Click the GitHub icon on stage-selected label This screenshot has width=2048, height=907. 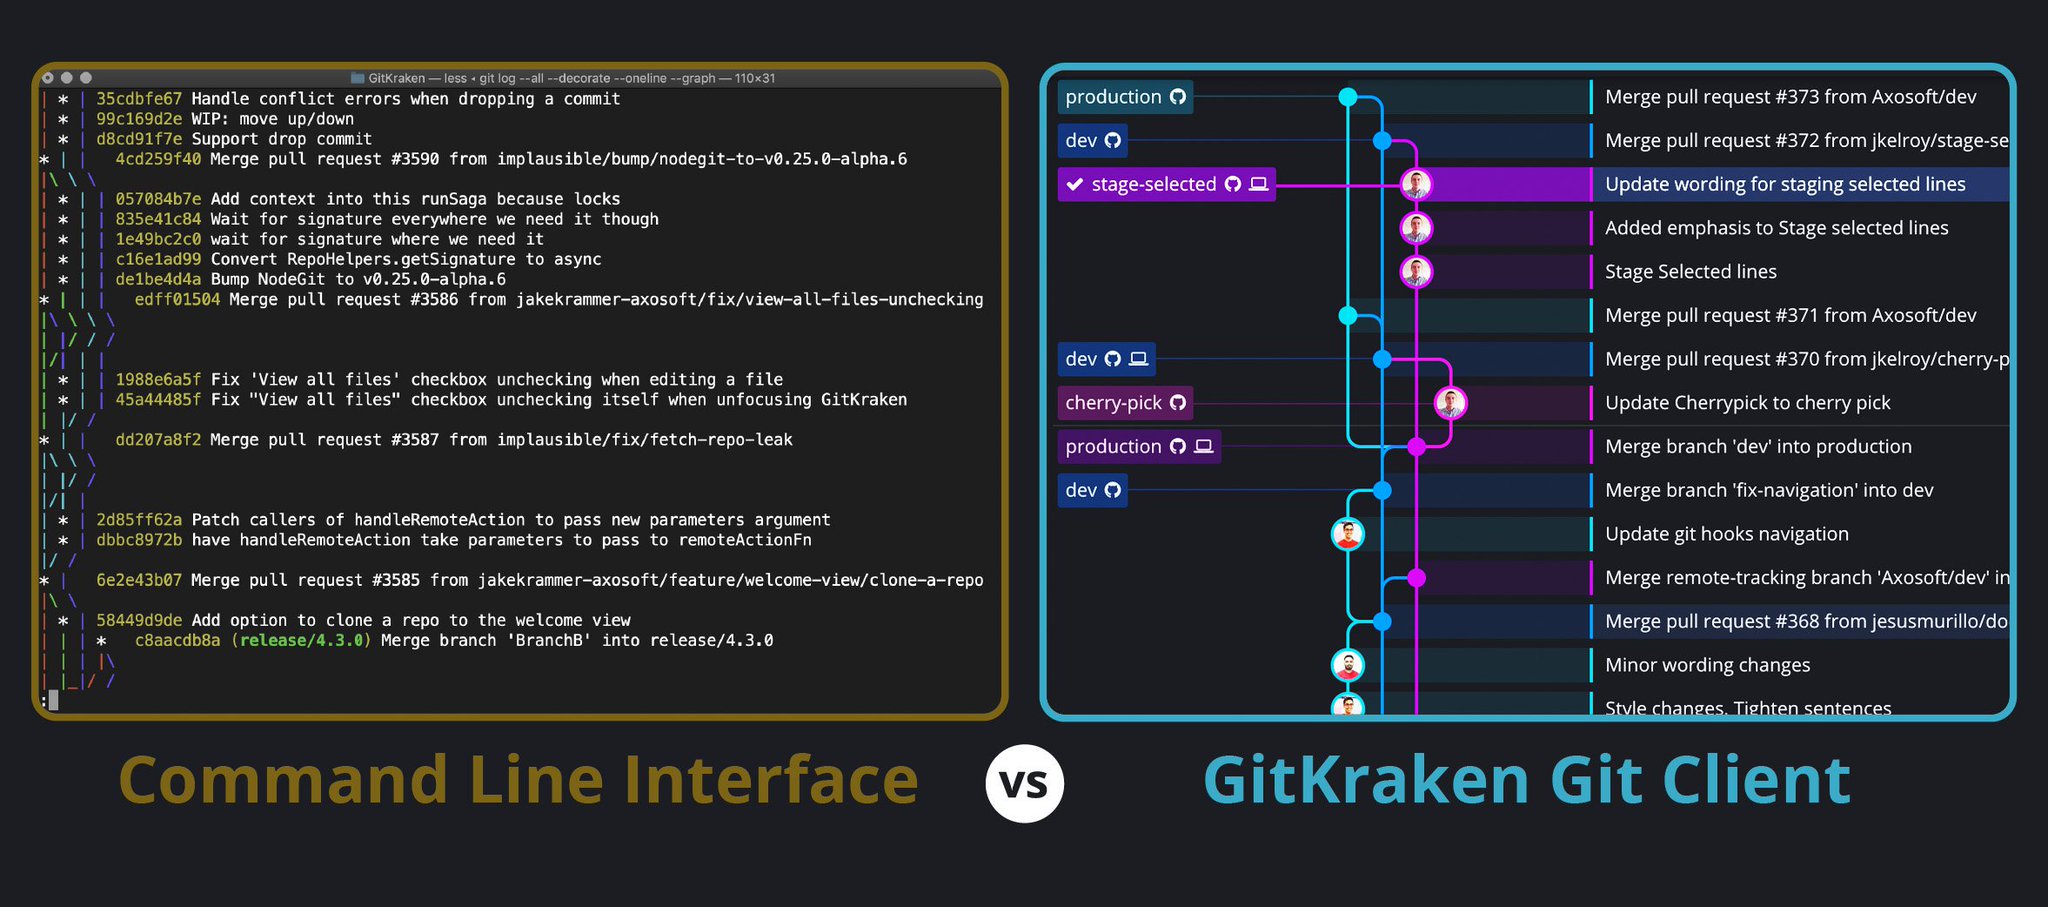(1233, 184)
